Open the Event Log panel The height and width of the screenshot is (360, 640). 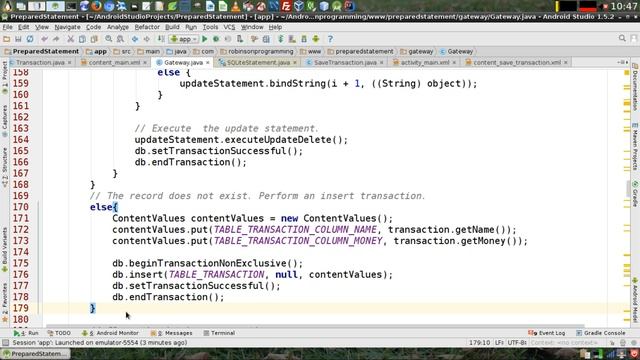point(547,333)
